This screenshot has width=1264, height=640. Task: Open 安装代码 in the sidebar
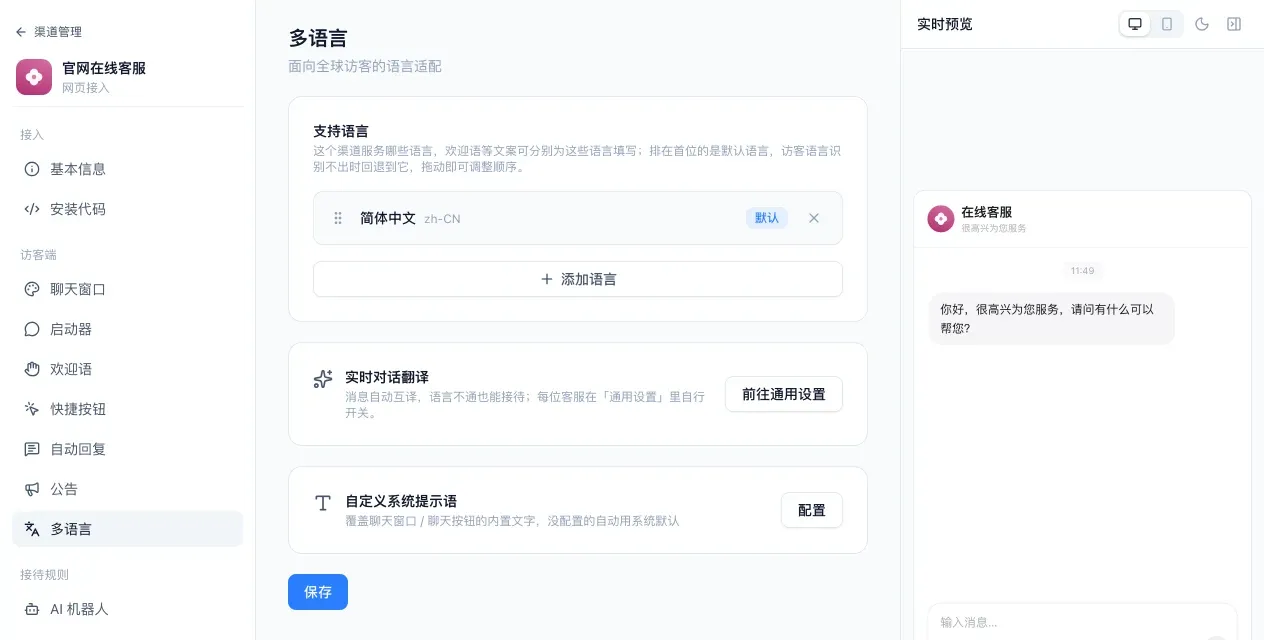coord(127,209)
